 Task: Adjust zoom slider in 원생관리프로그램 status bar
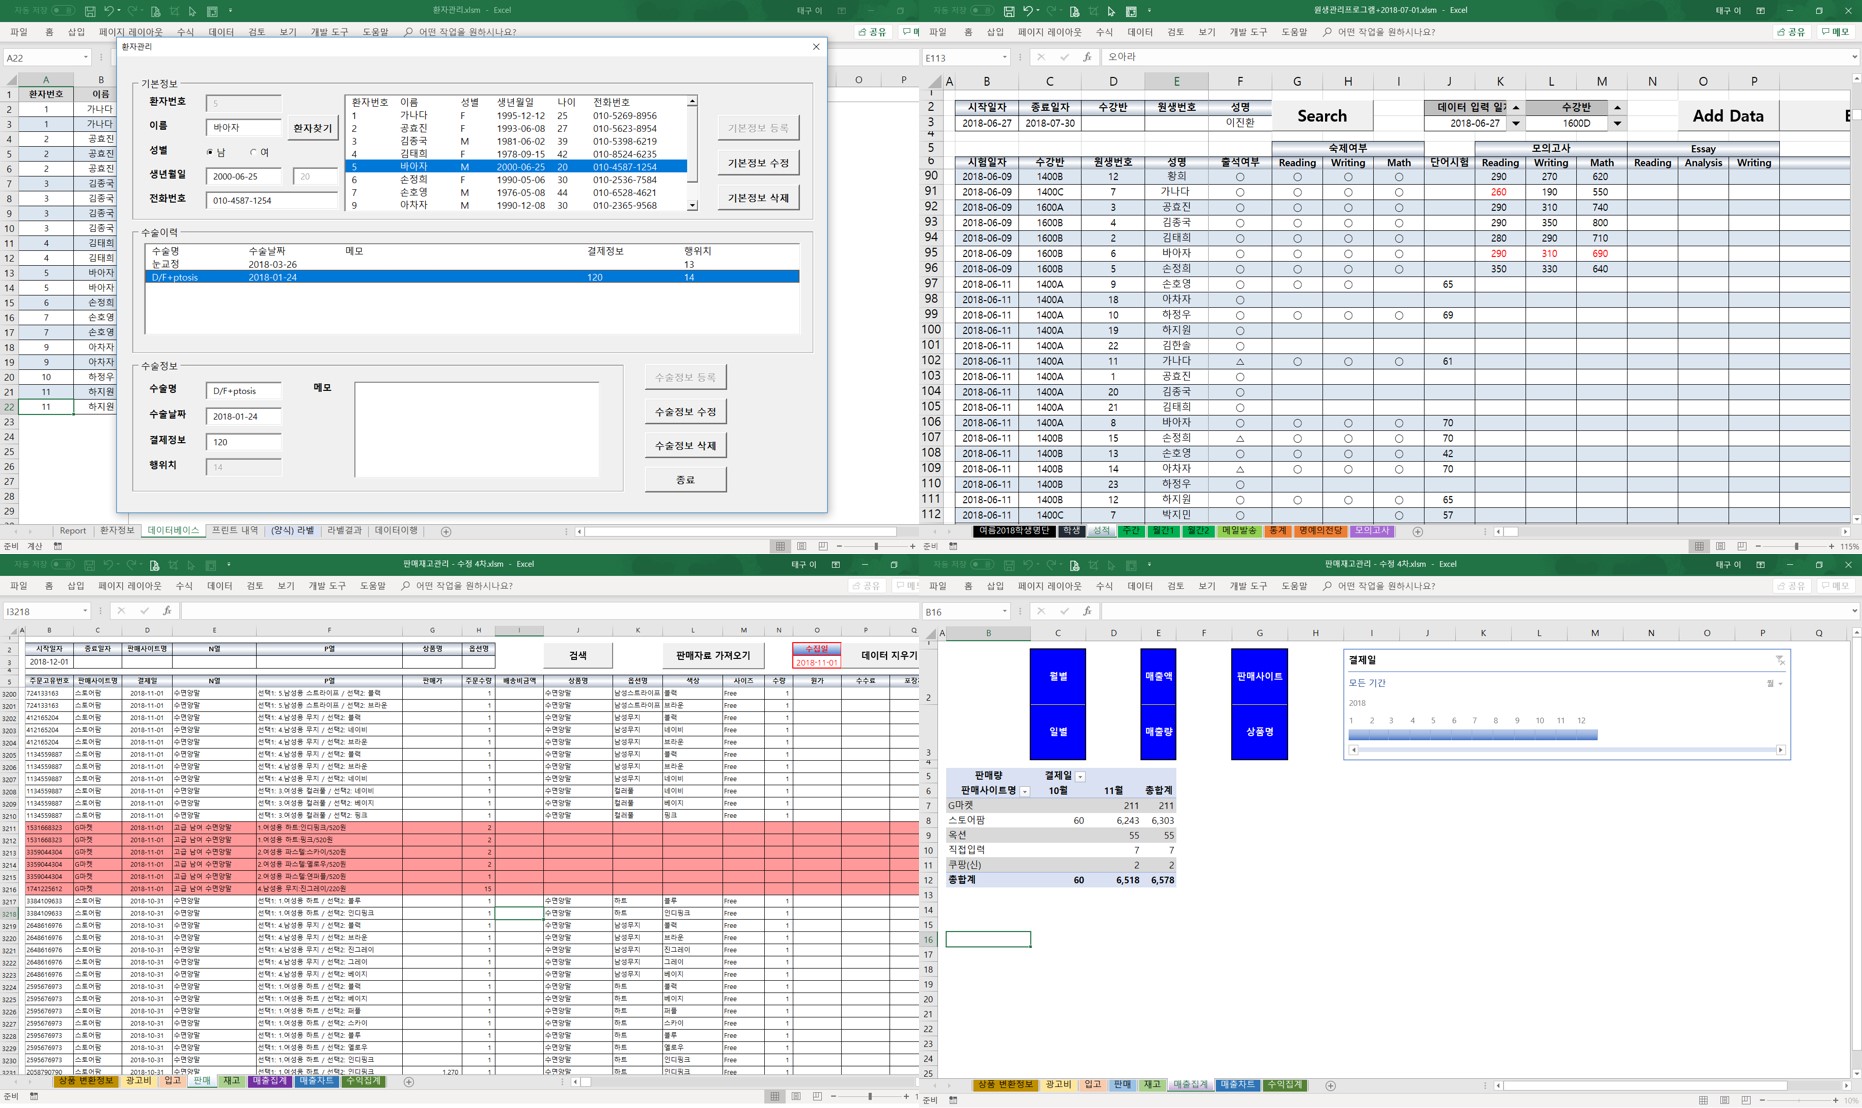pyautogui.click(x=1796, y=547)
